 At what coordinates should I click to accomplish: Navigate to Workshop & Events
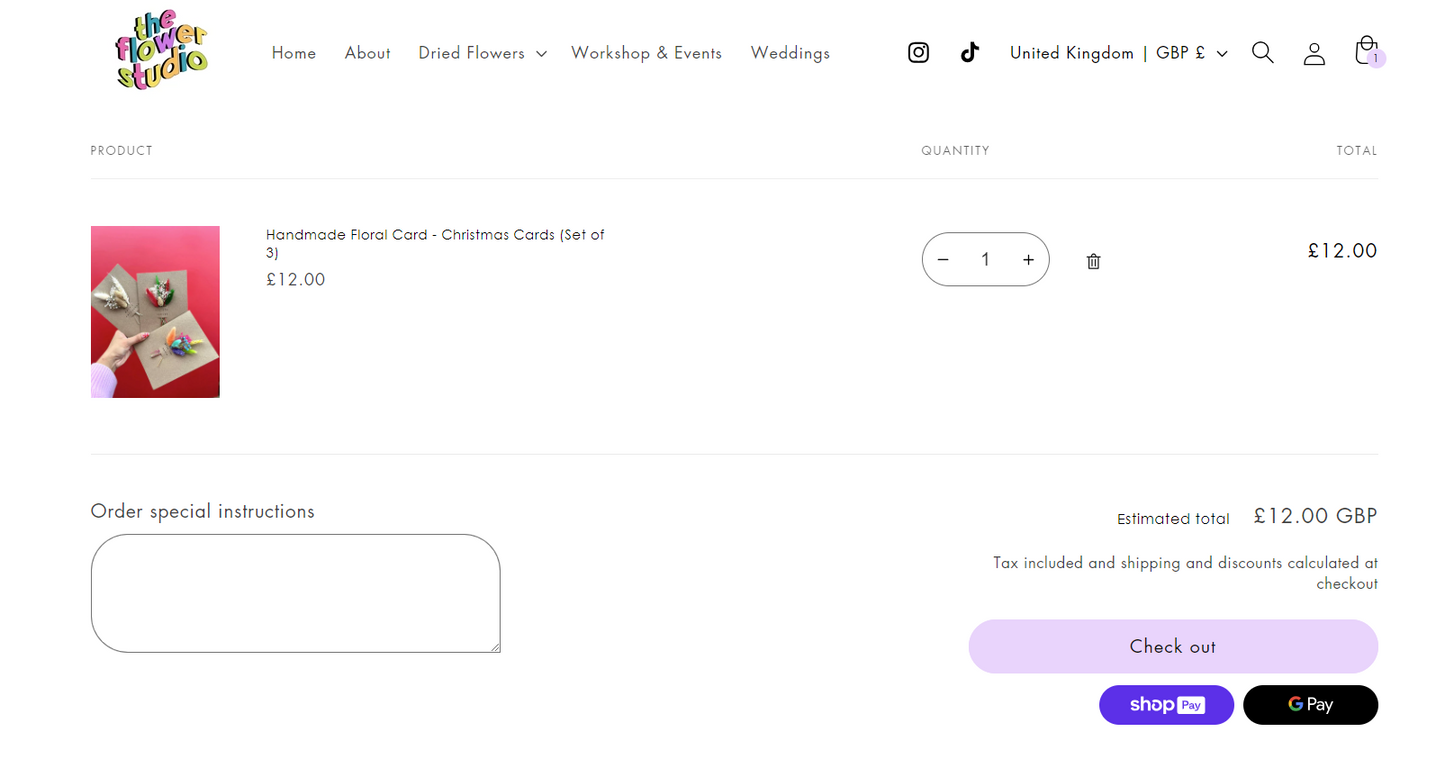646,53
